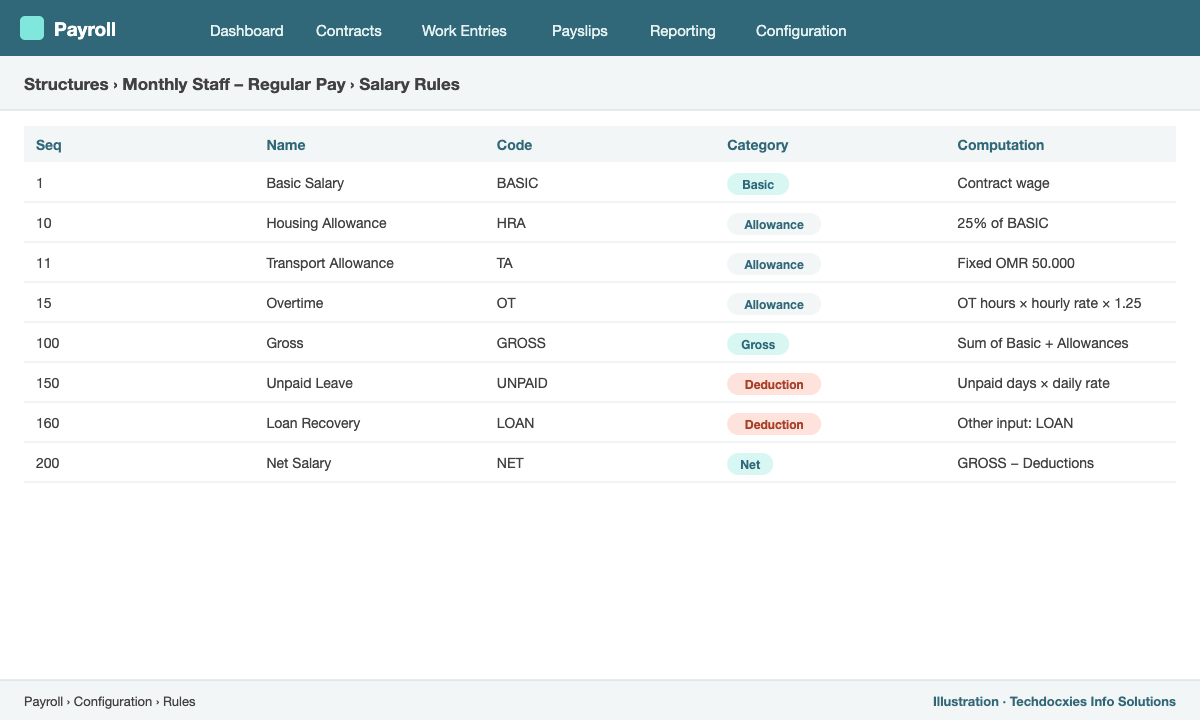Open the Net Salary rule

tap(299, 463)
